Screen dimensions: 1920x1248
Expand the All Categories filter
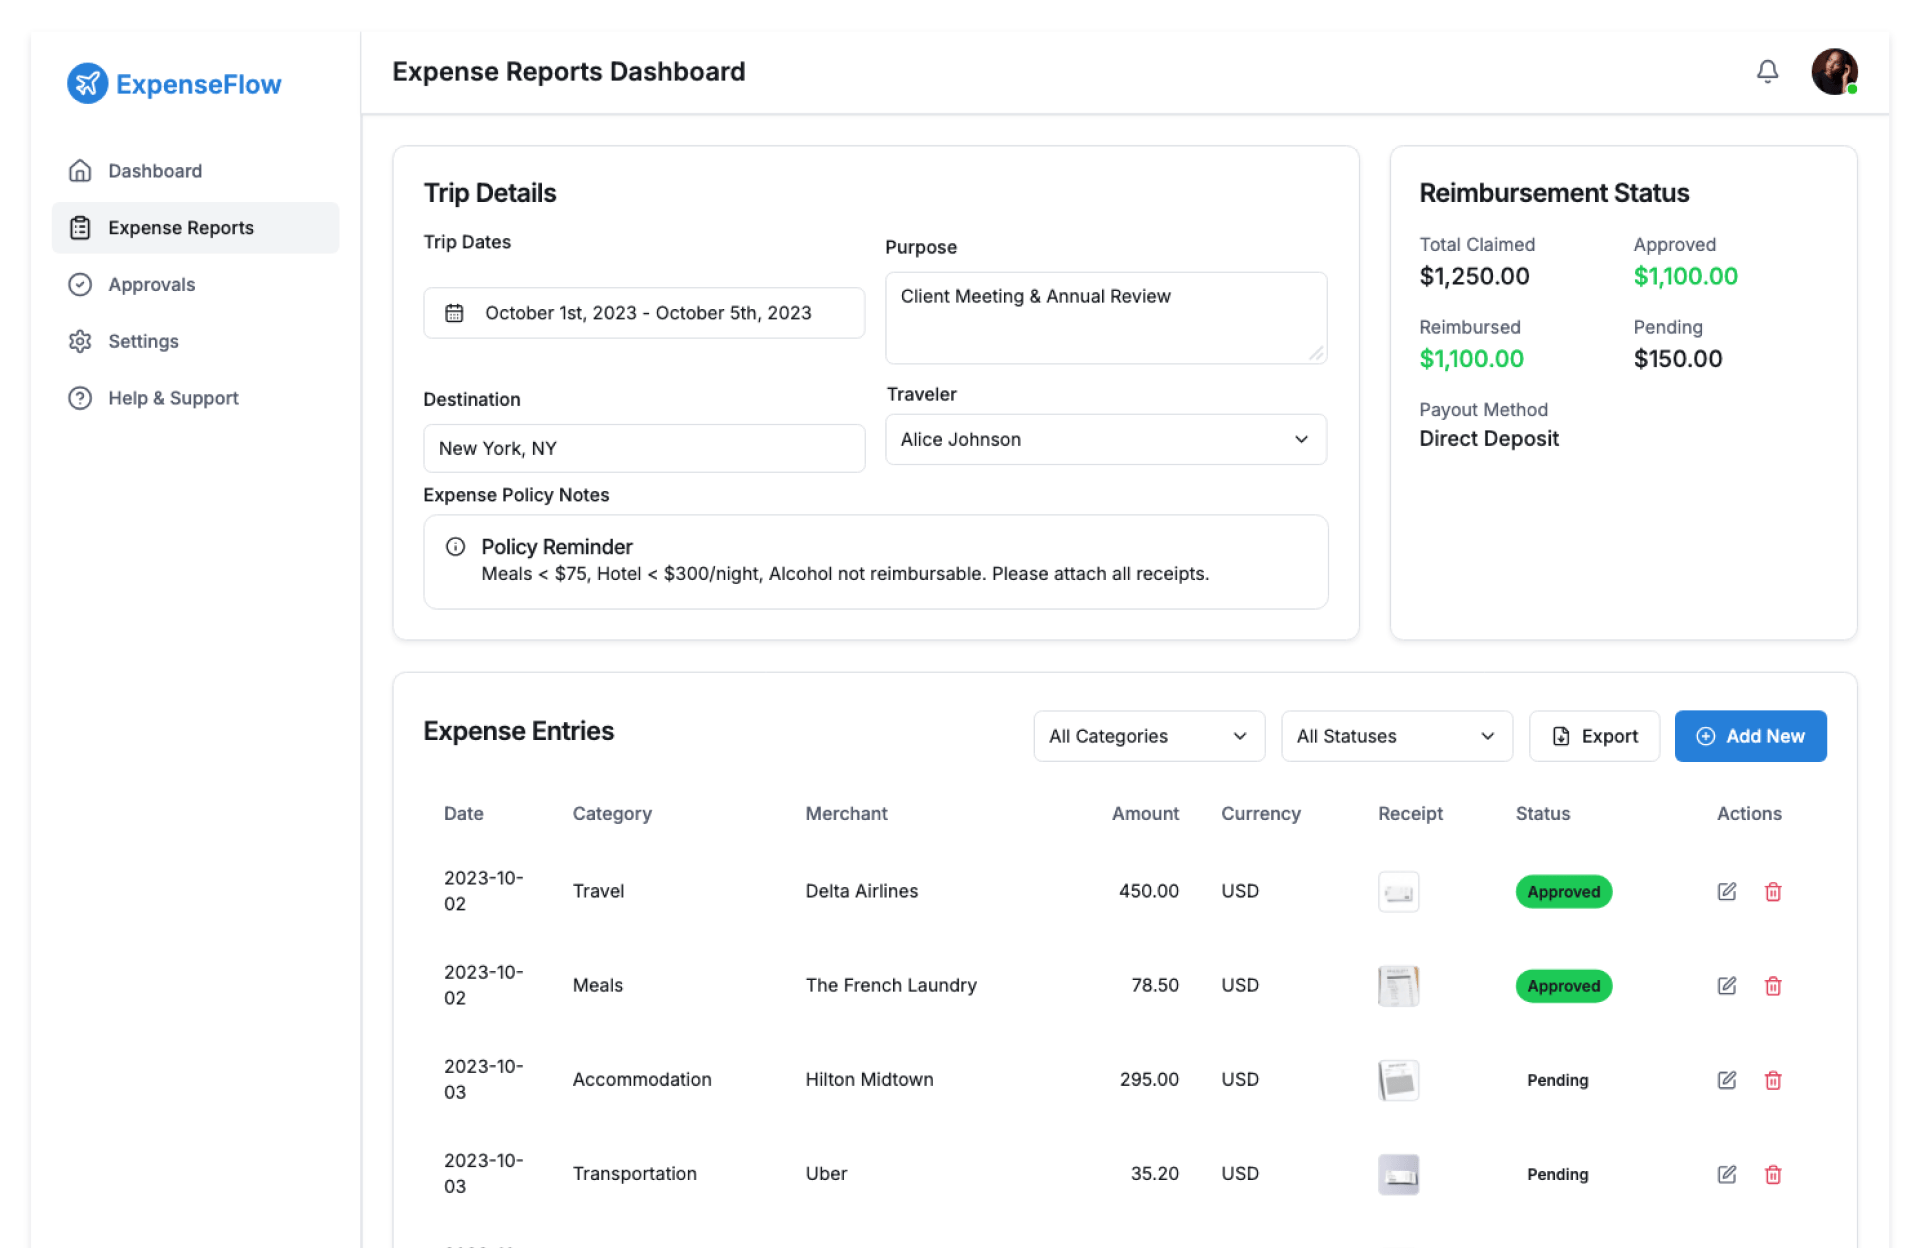coord(1148,736)
